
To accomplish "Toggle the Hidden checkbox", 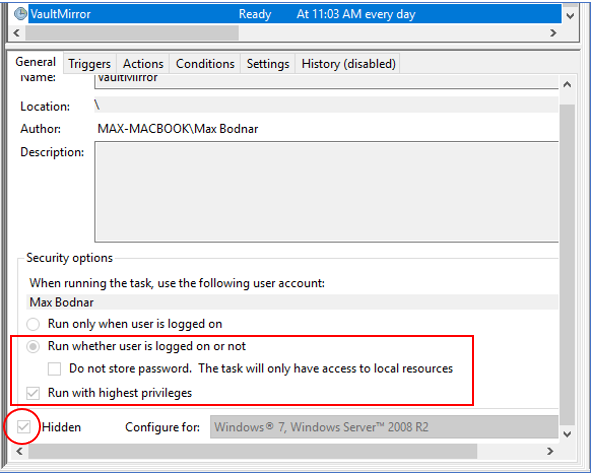I will [x=23, y=427].
